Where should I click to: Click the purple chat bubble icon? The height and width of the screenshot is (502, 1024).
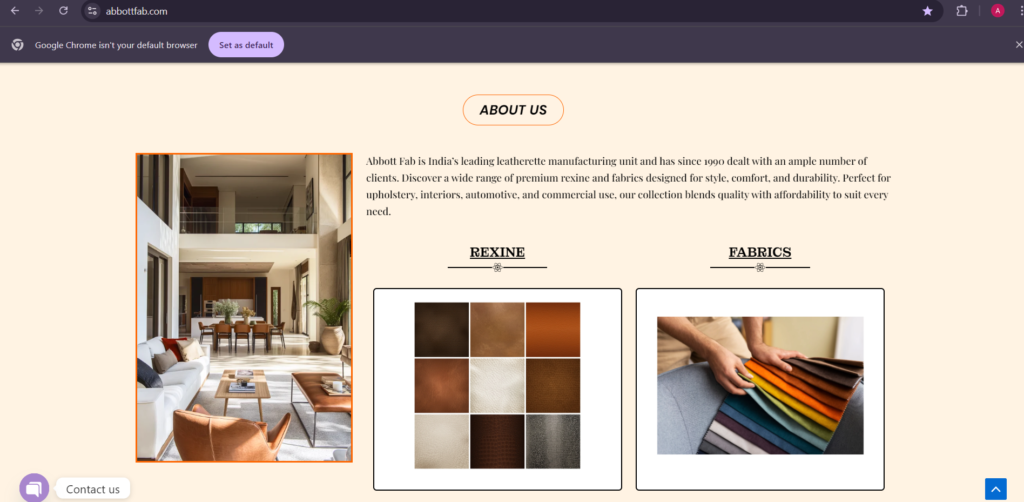tap(34, 488)
